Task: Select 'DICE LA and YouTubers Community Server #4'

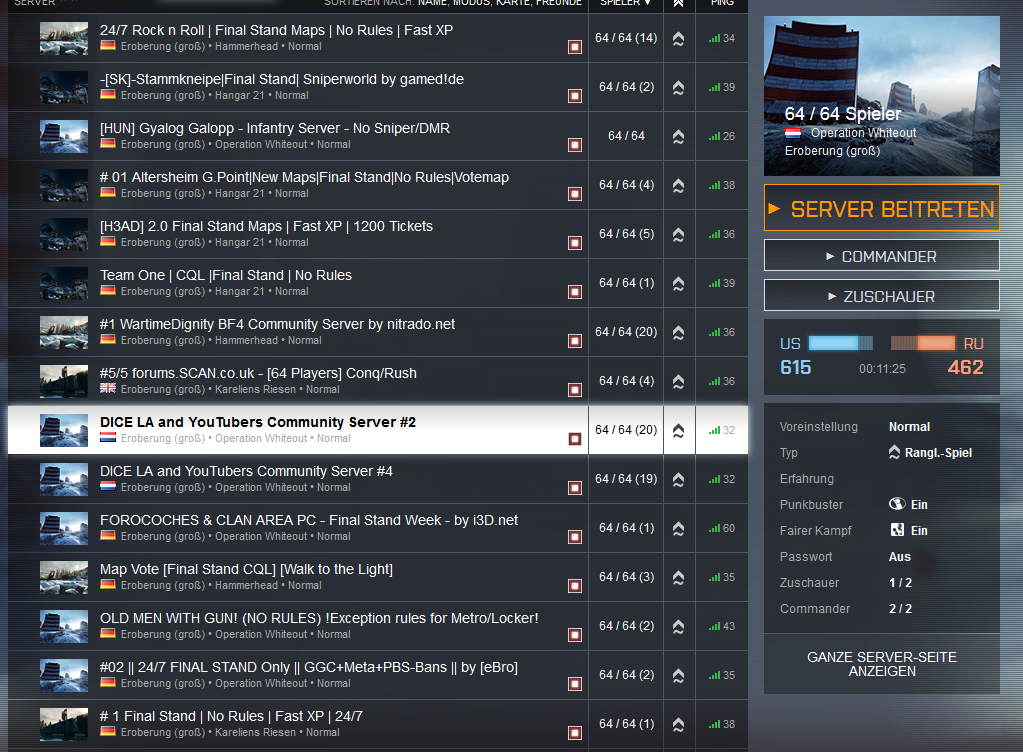Action: coord(378,479)
